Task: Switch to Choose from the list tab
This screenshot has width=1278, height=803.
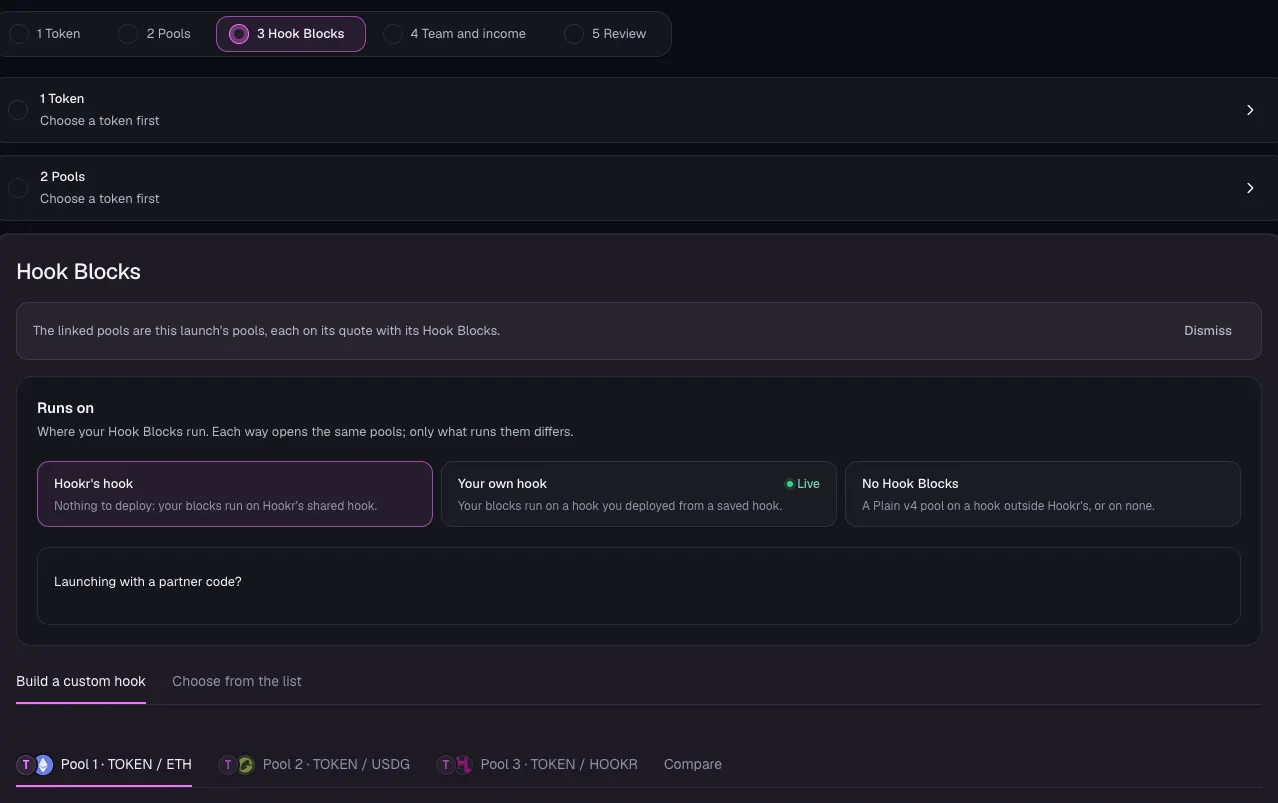Action: click(237, 681)
